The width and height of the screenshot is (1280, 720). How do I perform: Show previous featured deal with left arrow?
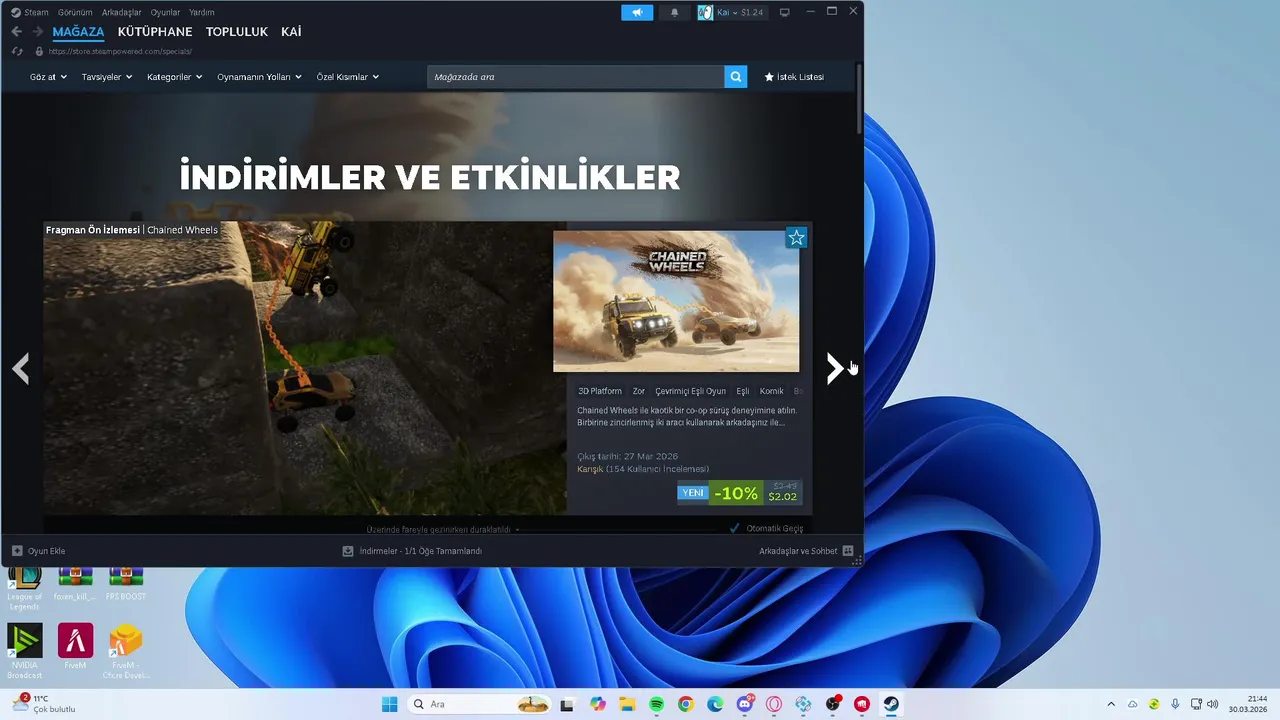click(20, 369)
